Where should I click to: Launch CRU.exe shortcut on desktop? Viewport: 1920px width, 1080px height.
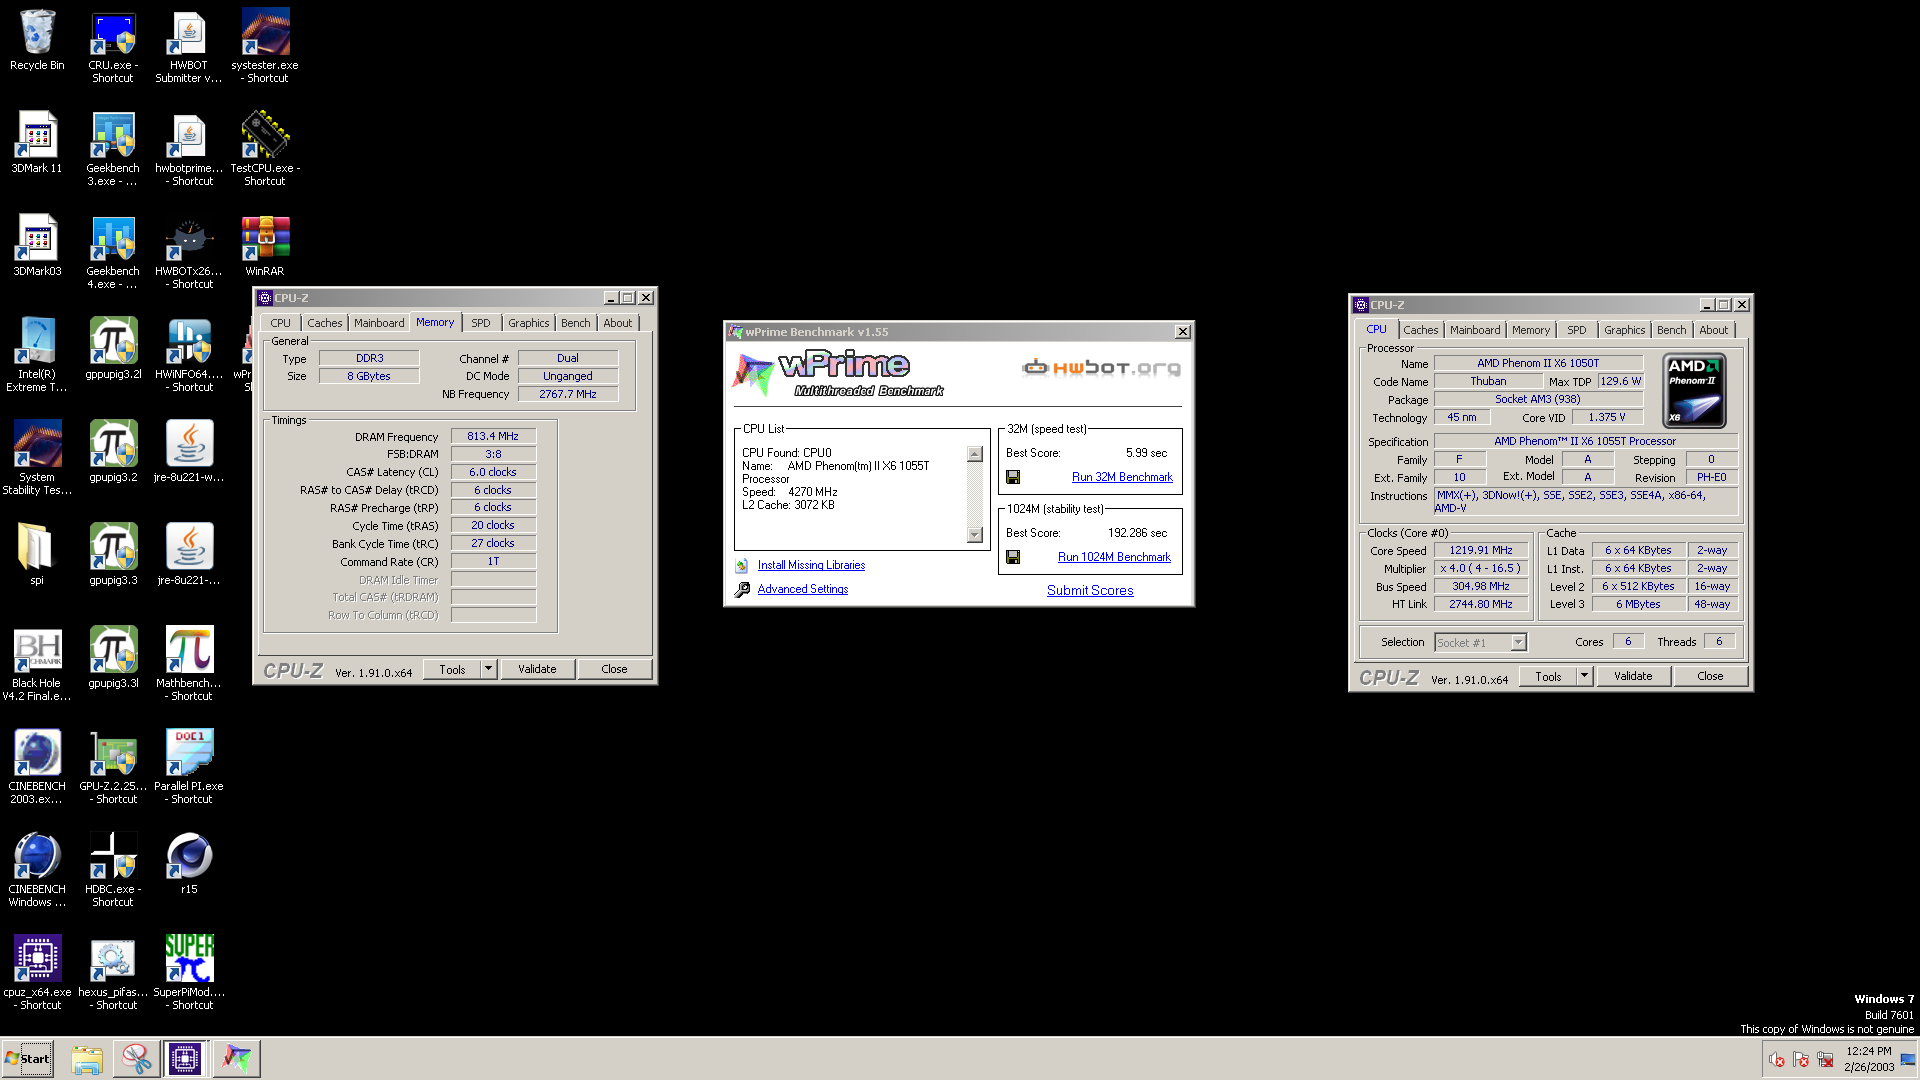(x=113, y=46)
